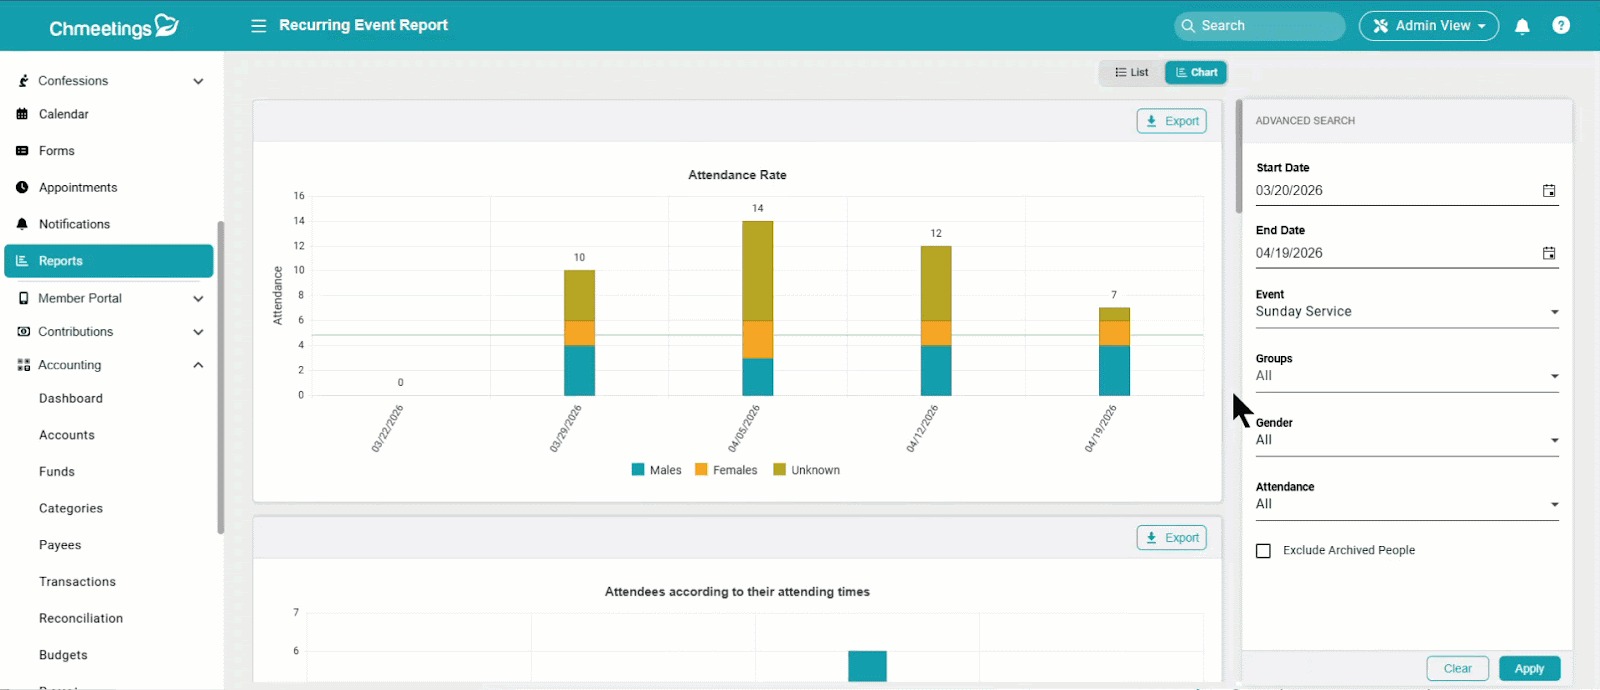
Task: Export the Attendance Rate chart
Action: click(1171, 121)
